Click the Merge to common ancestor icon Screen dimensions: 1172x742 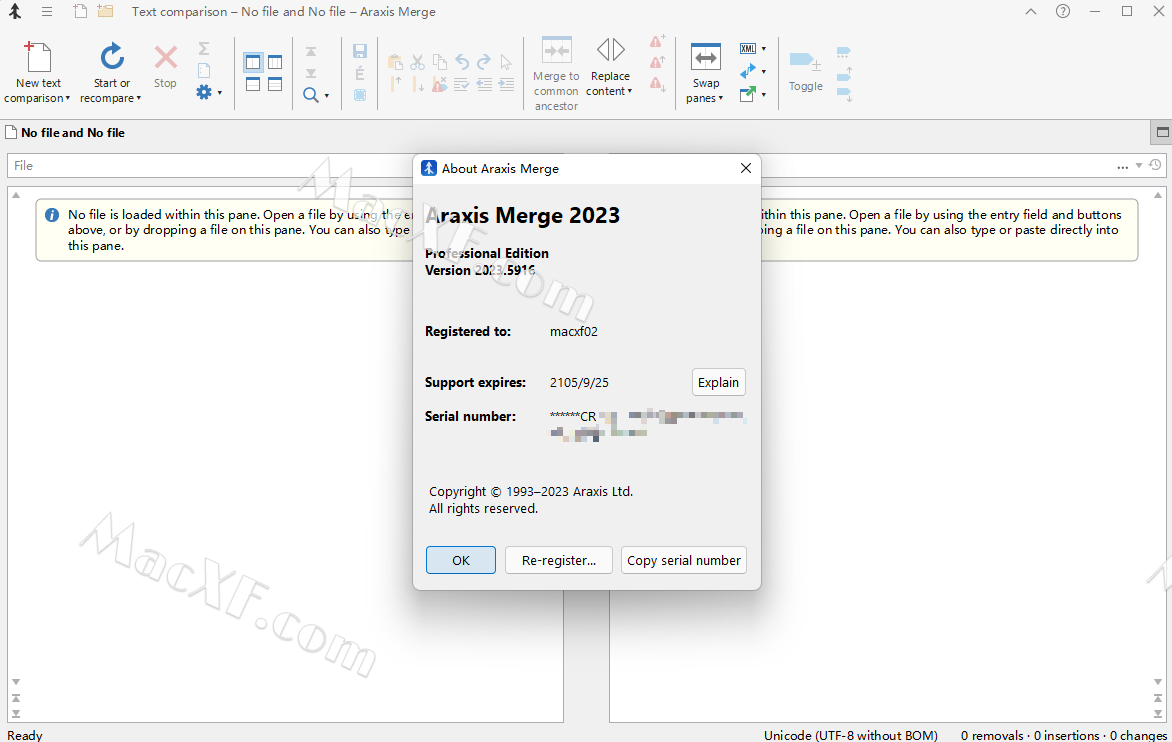click(556, 51)
